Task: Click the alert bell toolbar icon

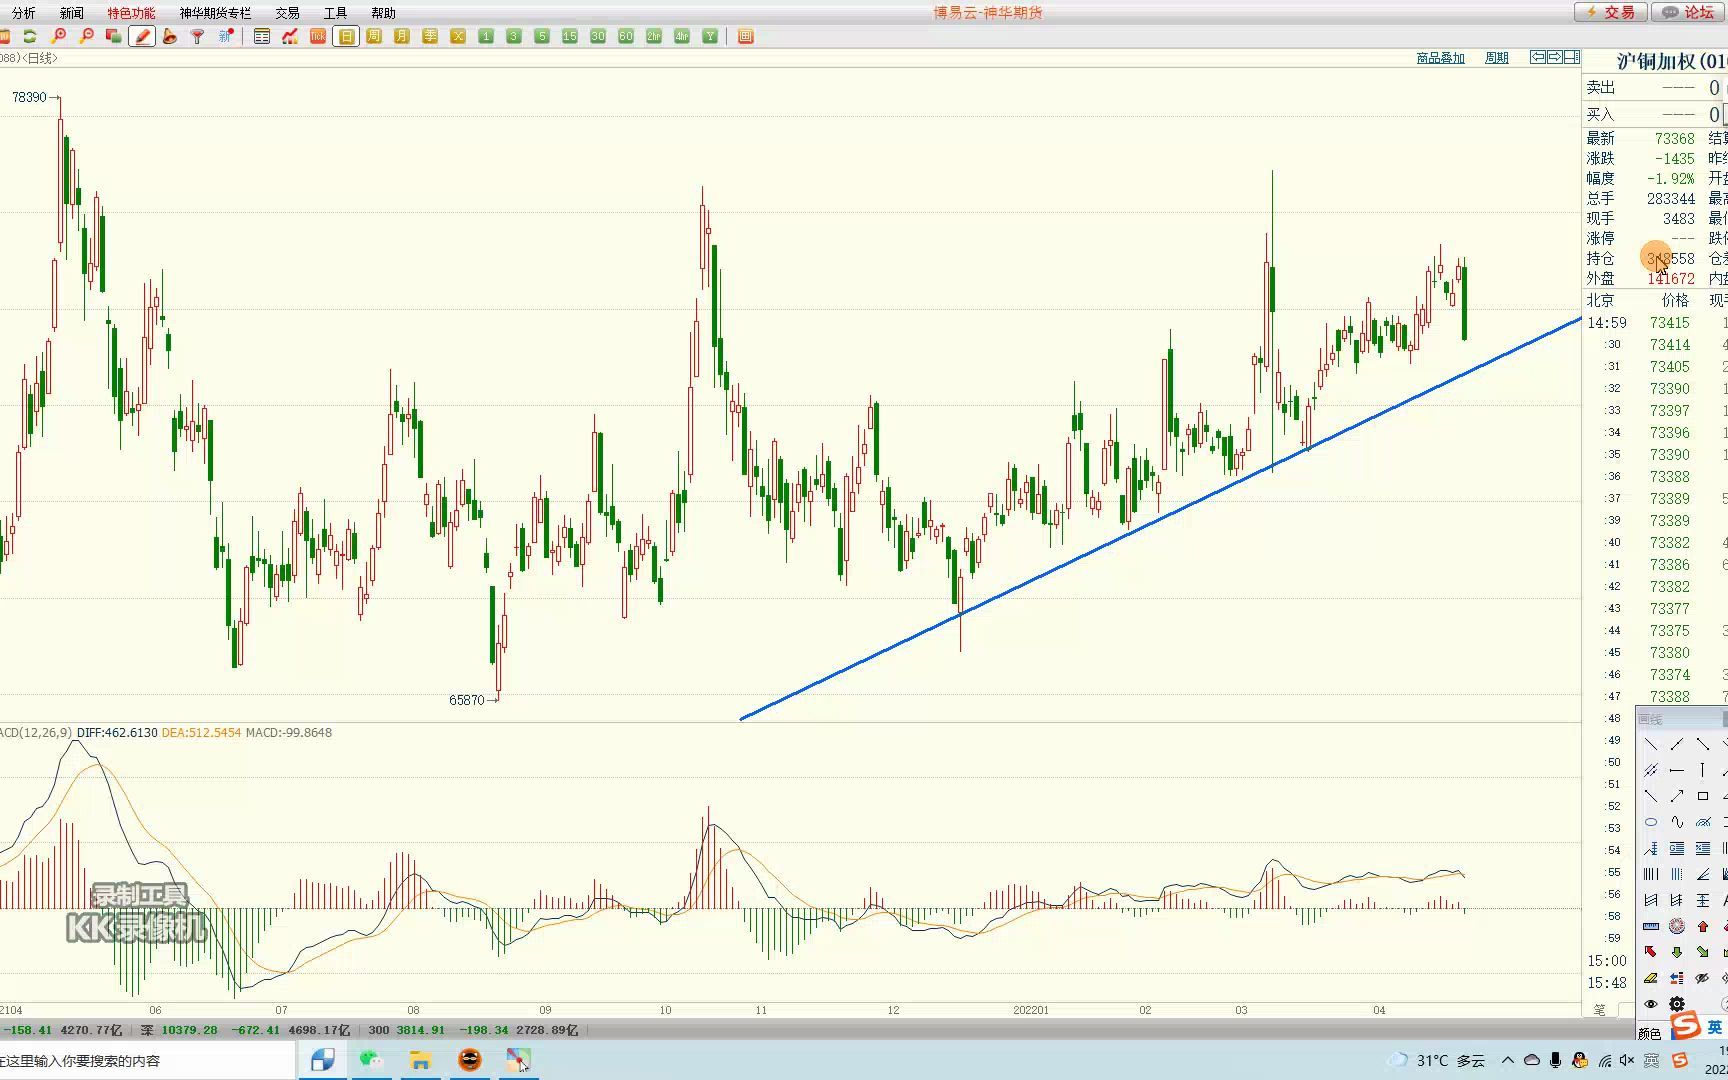Action: coord(170,36)
